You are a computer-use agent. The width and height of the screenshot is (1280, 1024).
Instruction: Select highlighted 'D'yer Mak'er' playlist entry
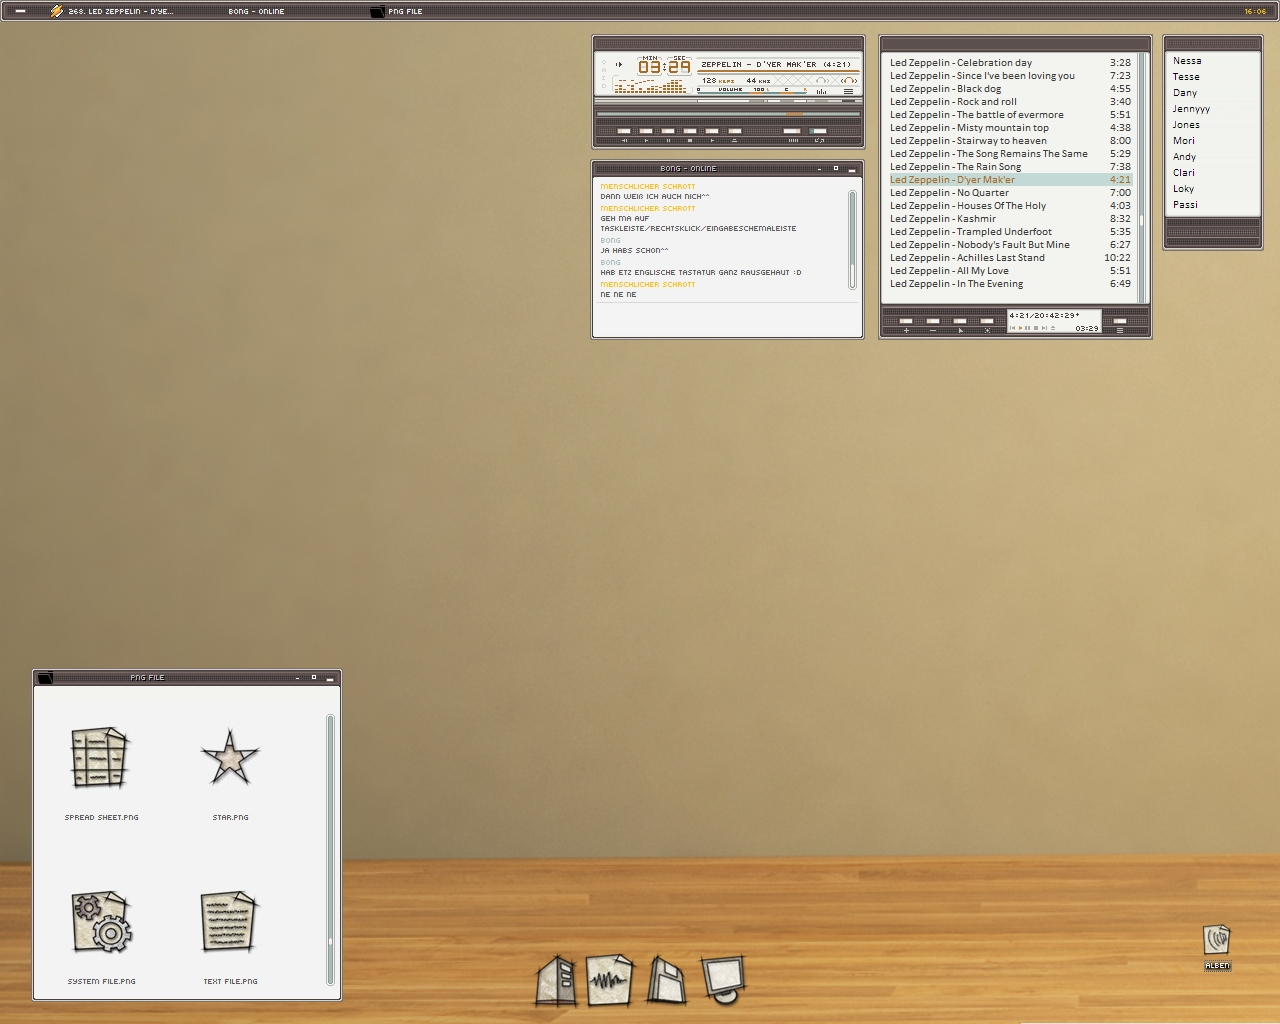point(1010,180)
